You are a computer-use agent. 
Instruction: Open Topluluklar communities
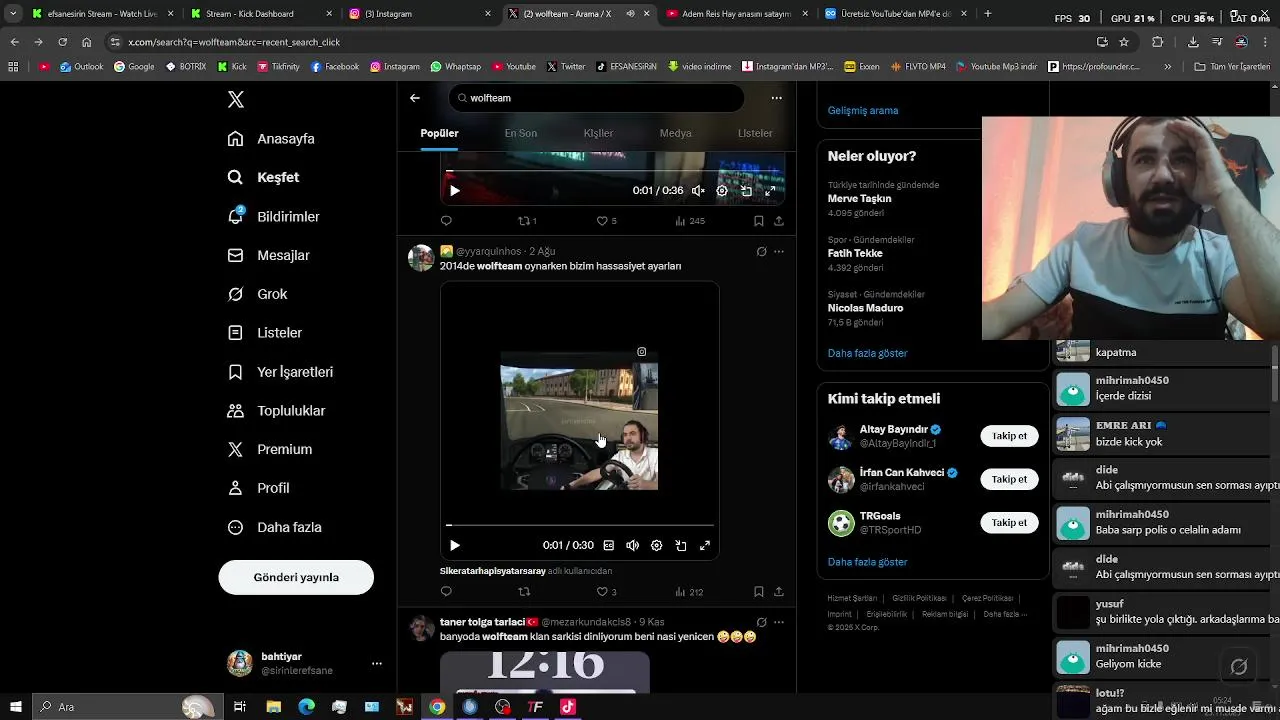[x=276, y=411]
